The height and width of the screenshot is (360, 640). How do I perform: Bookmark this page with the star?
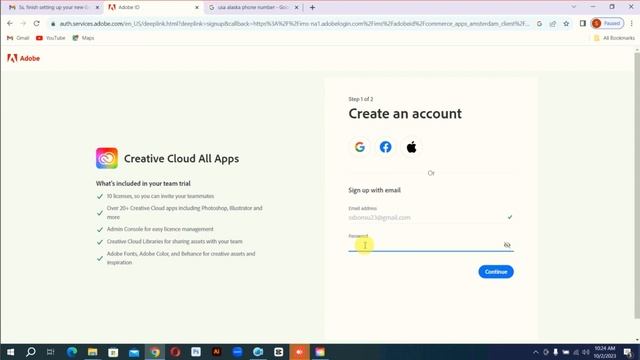566,24
